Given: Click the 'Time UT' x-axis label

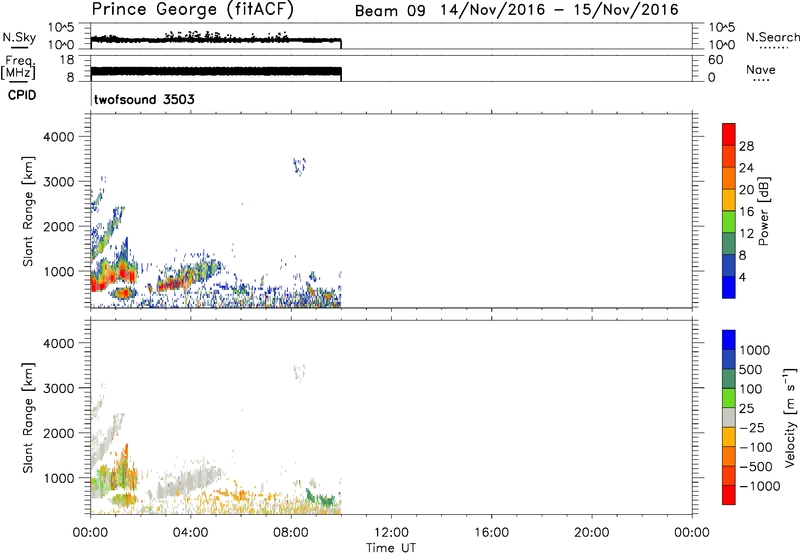Looking at the screenshot, I should [391, 547].
